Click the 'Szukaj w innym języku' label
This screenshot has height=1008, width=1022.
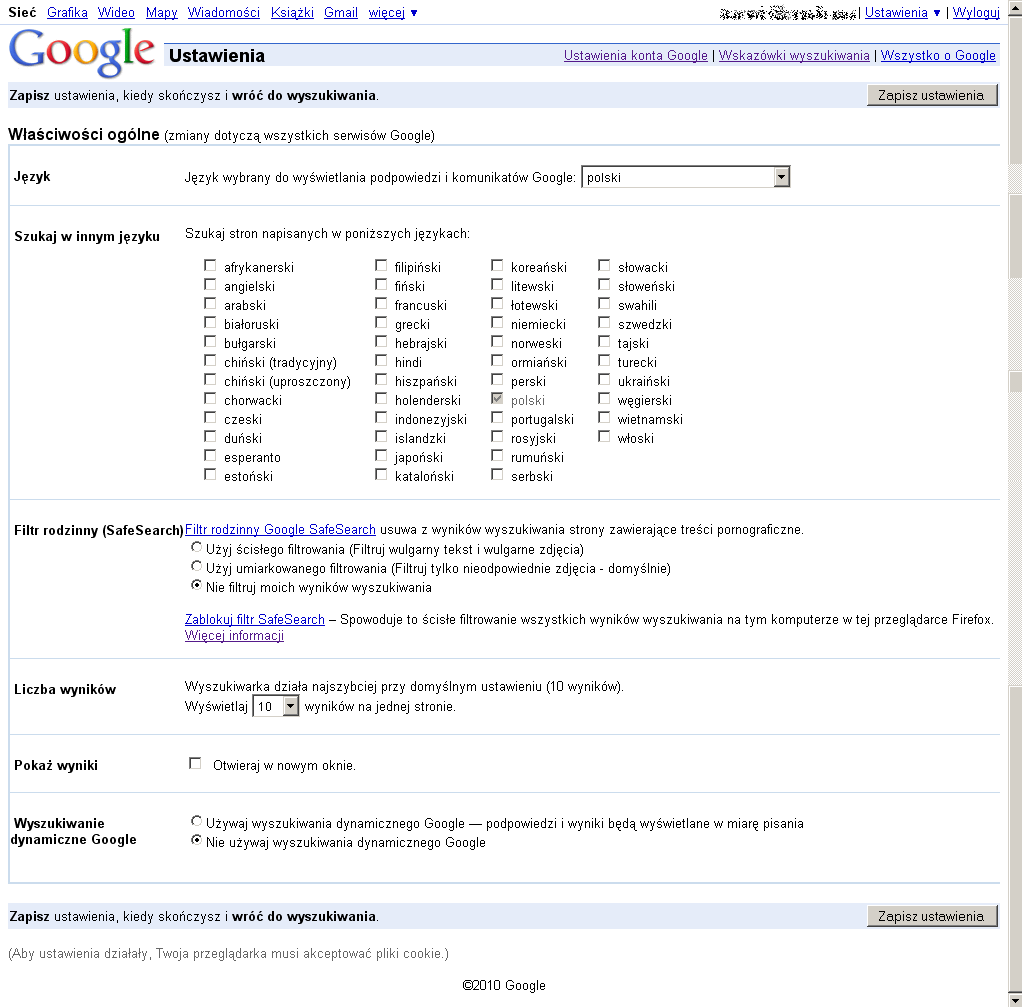click(x=87, y=237)
